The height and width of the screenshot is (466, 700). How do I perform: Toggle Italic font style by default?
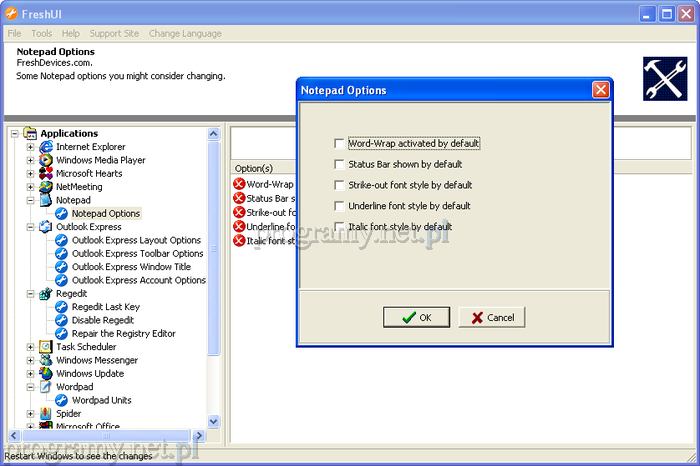[x=340, y=227]
